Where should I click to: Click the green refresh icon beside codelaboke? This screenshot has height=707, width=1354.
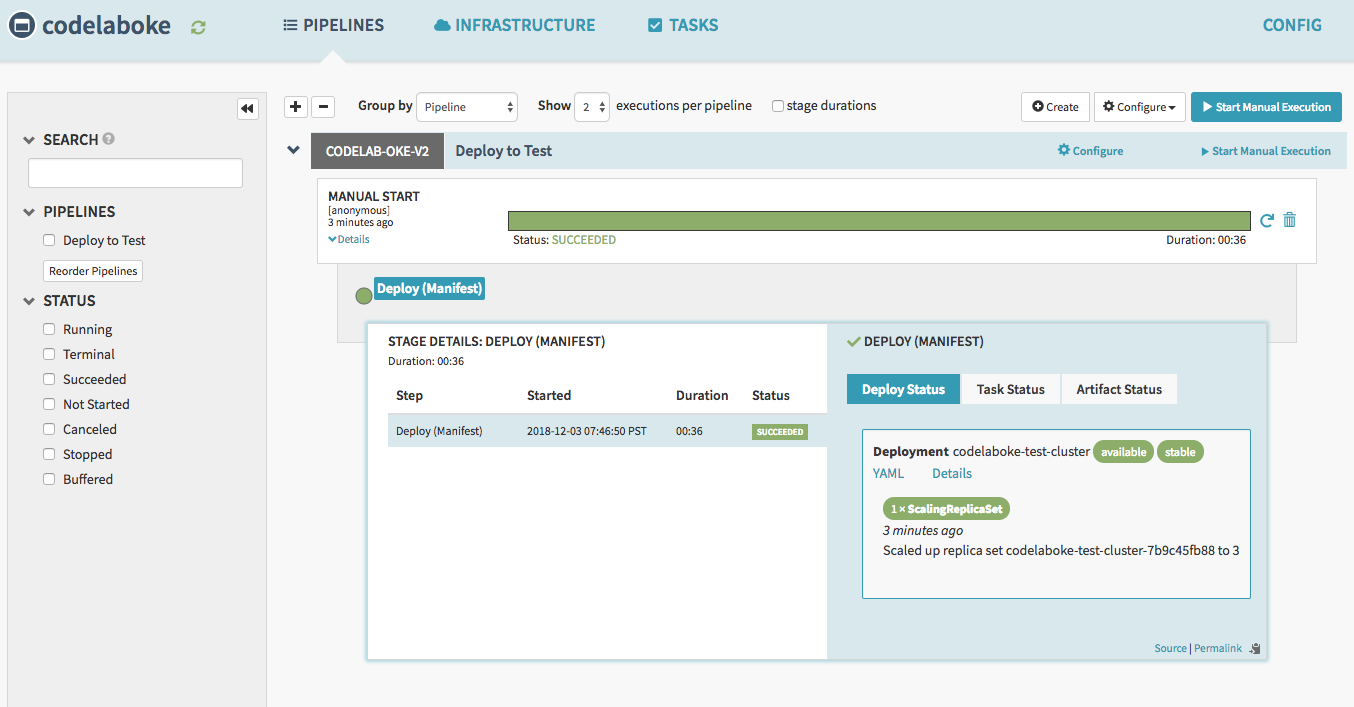point(198,27)
